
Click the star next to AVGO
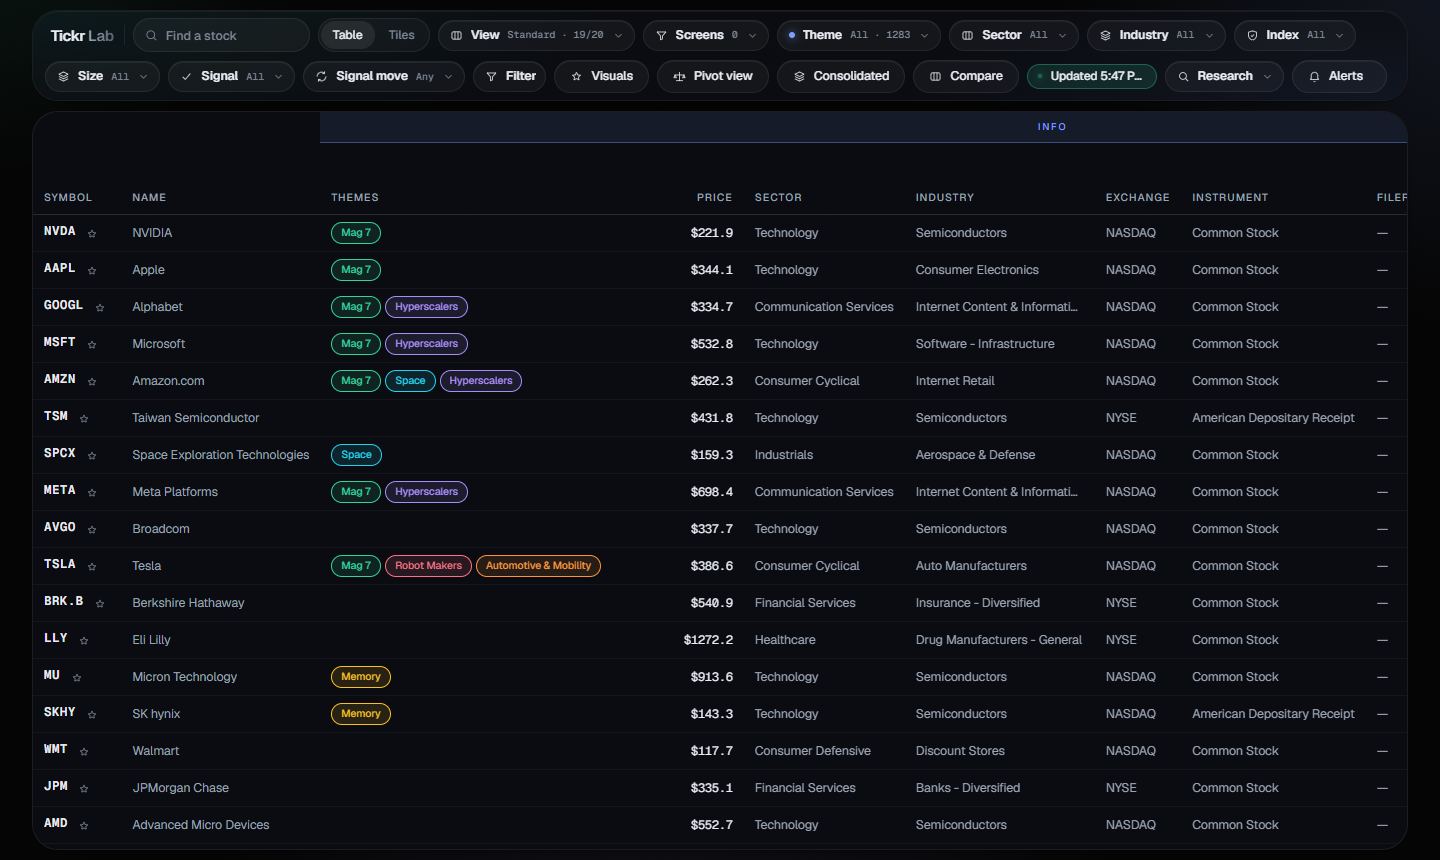point(92,530)
